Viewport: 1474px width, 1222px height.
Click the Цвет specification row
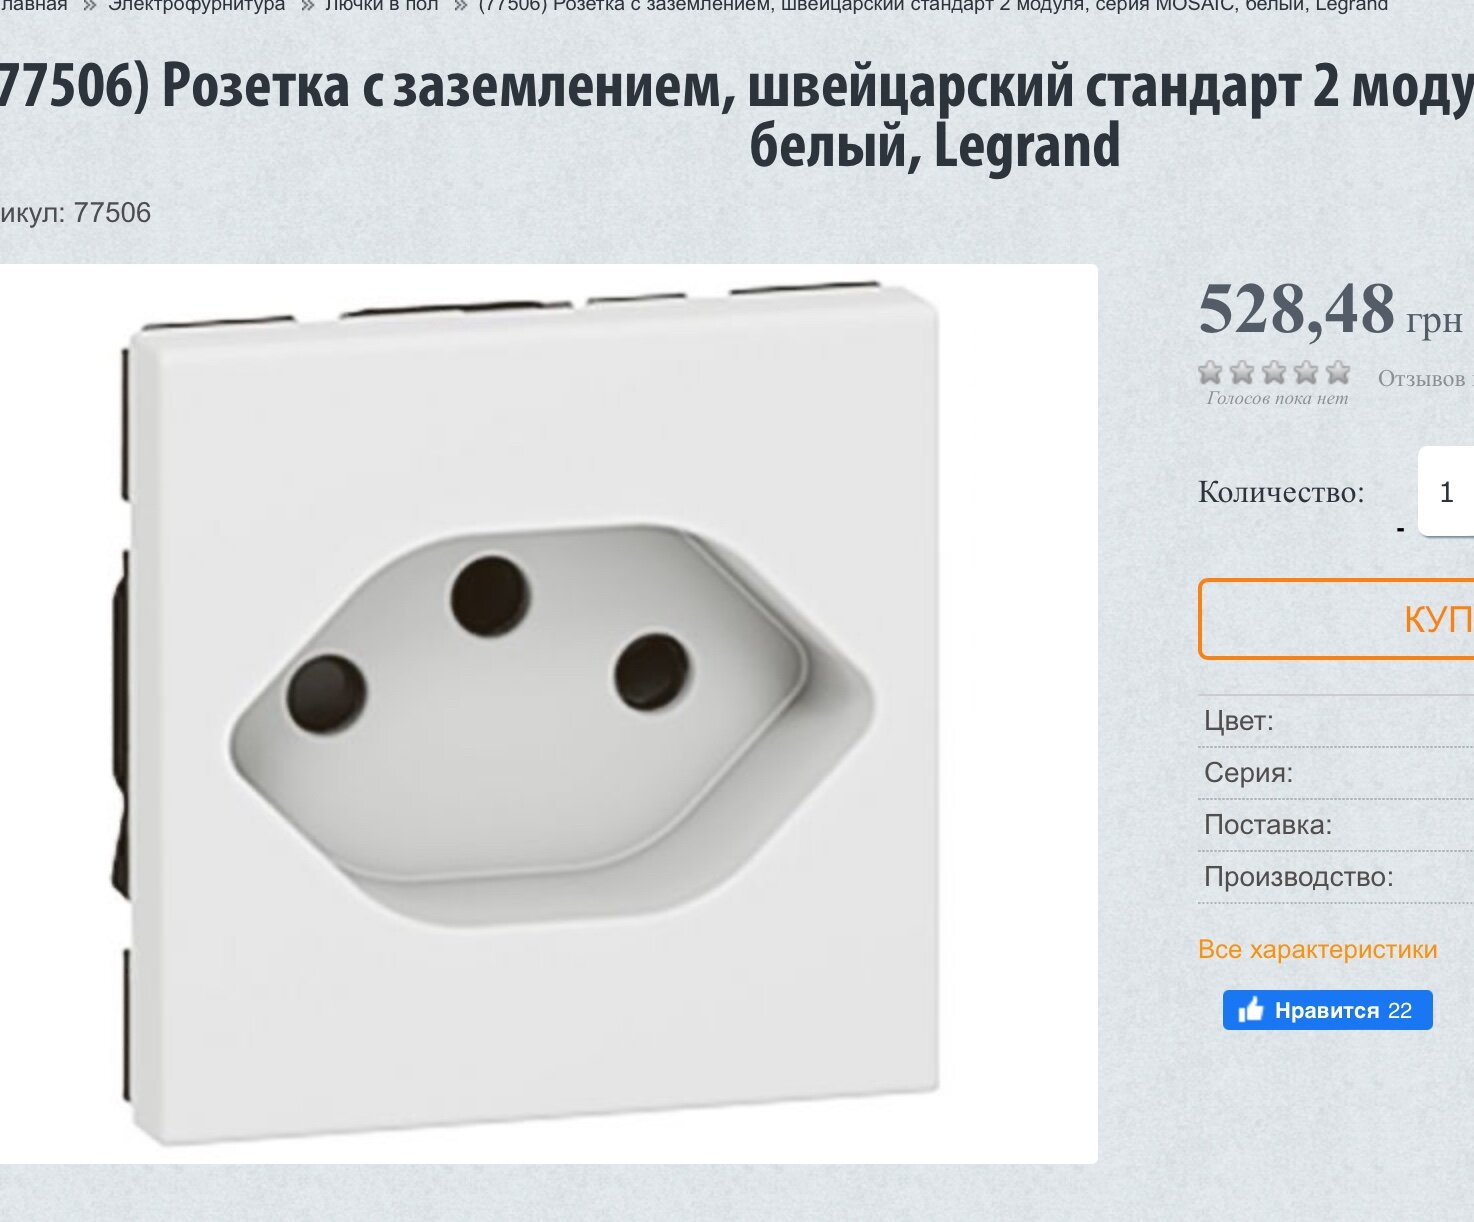pyautogui.click(x=1336, y=721)
